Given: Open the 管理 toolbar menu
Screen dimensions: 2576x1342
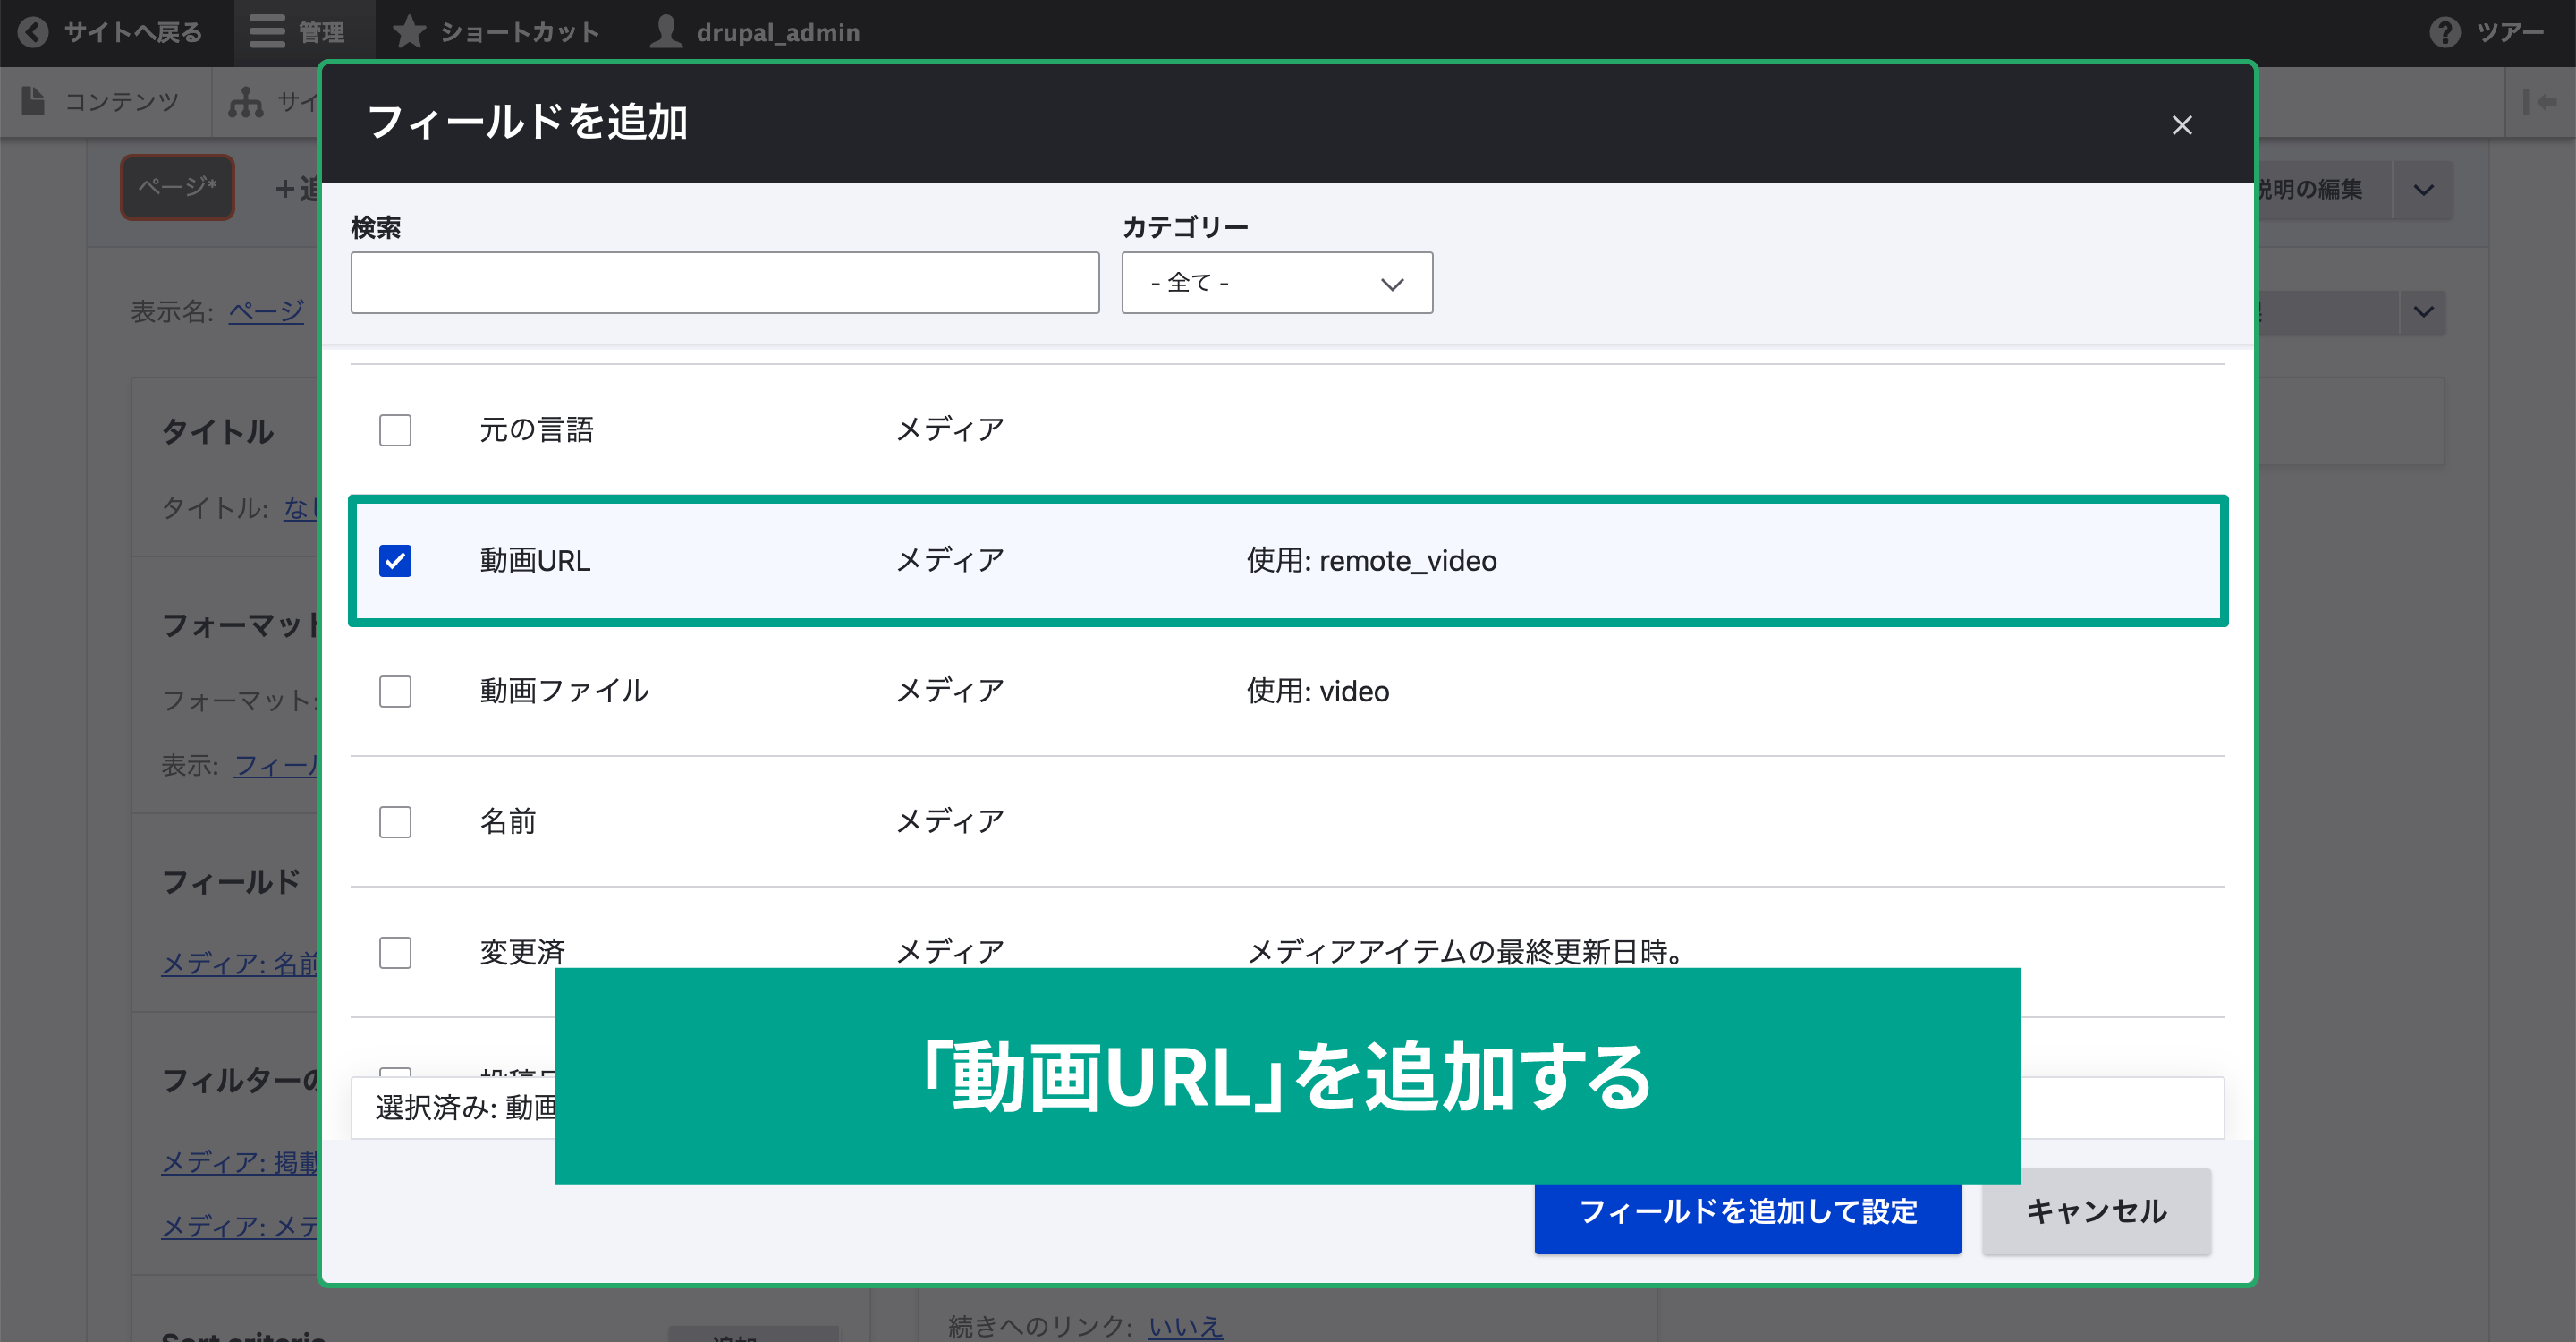Looking at the screenshot, I should click(x=304, y=33).
